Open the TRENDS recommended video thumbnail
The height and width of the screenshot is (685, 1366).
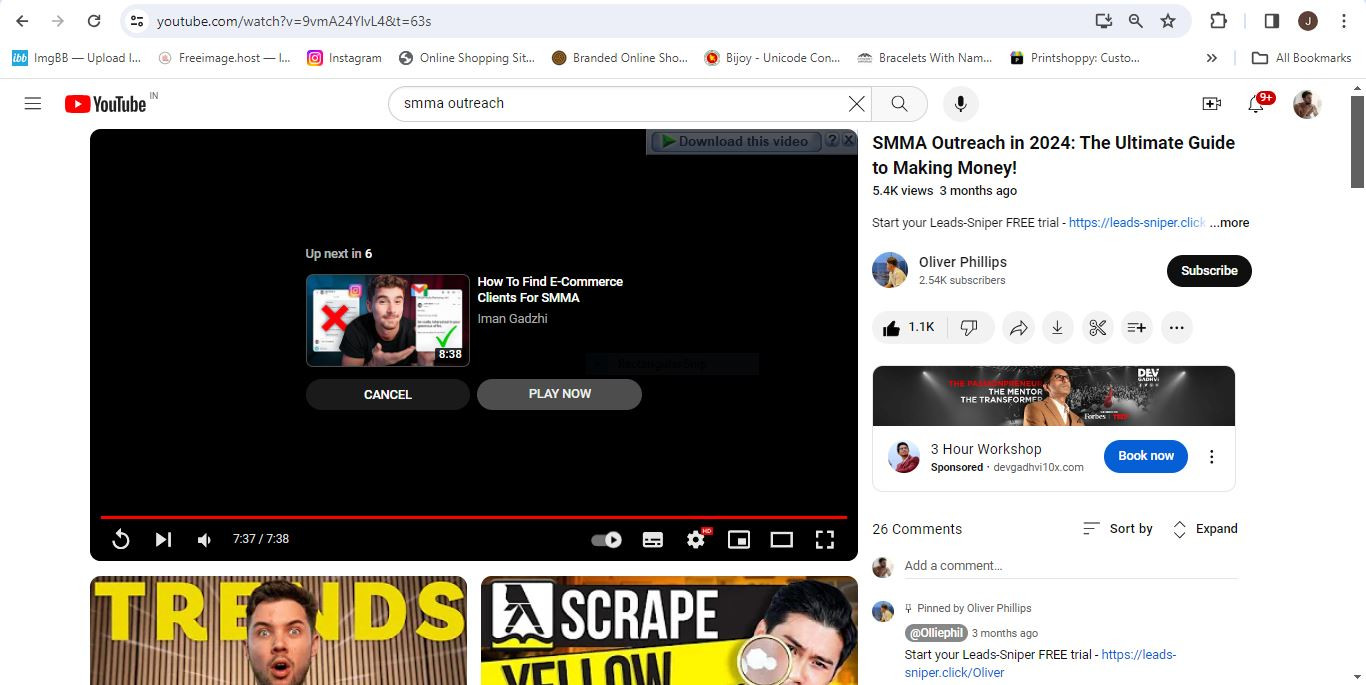278,630
